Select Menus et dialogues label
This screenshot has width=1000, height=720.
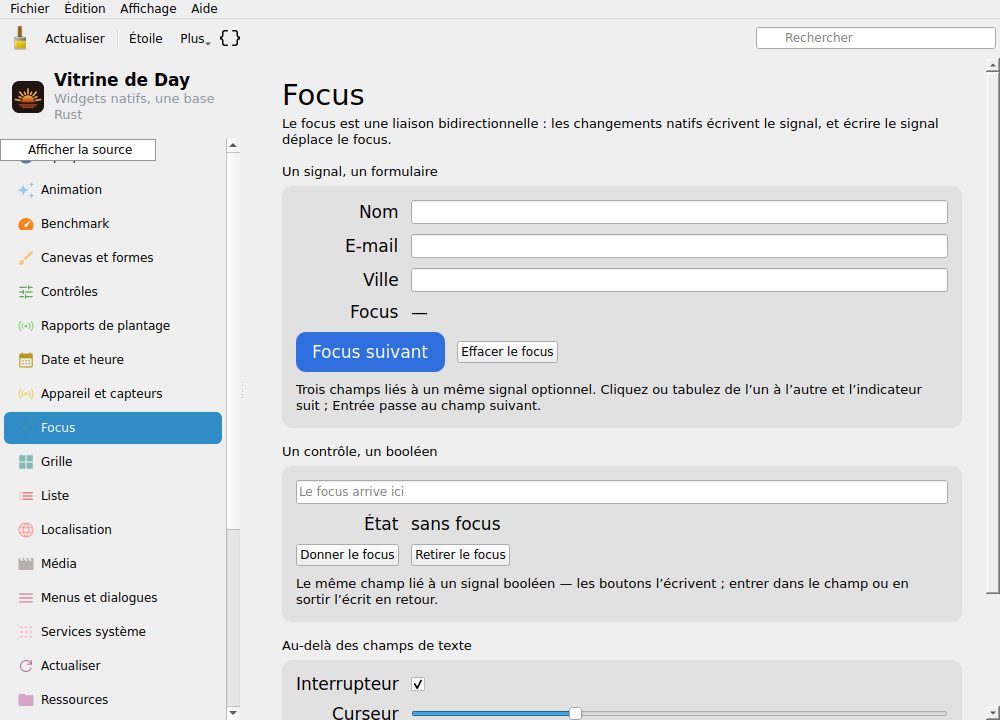click(x=99, y=598)
